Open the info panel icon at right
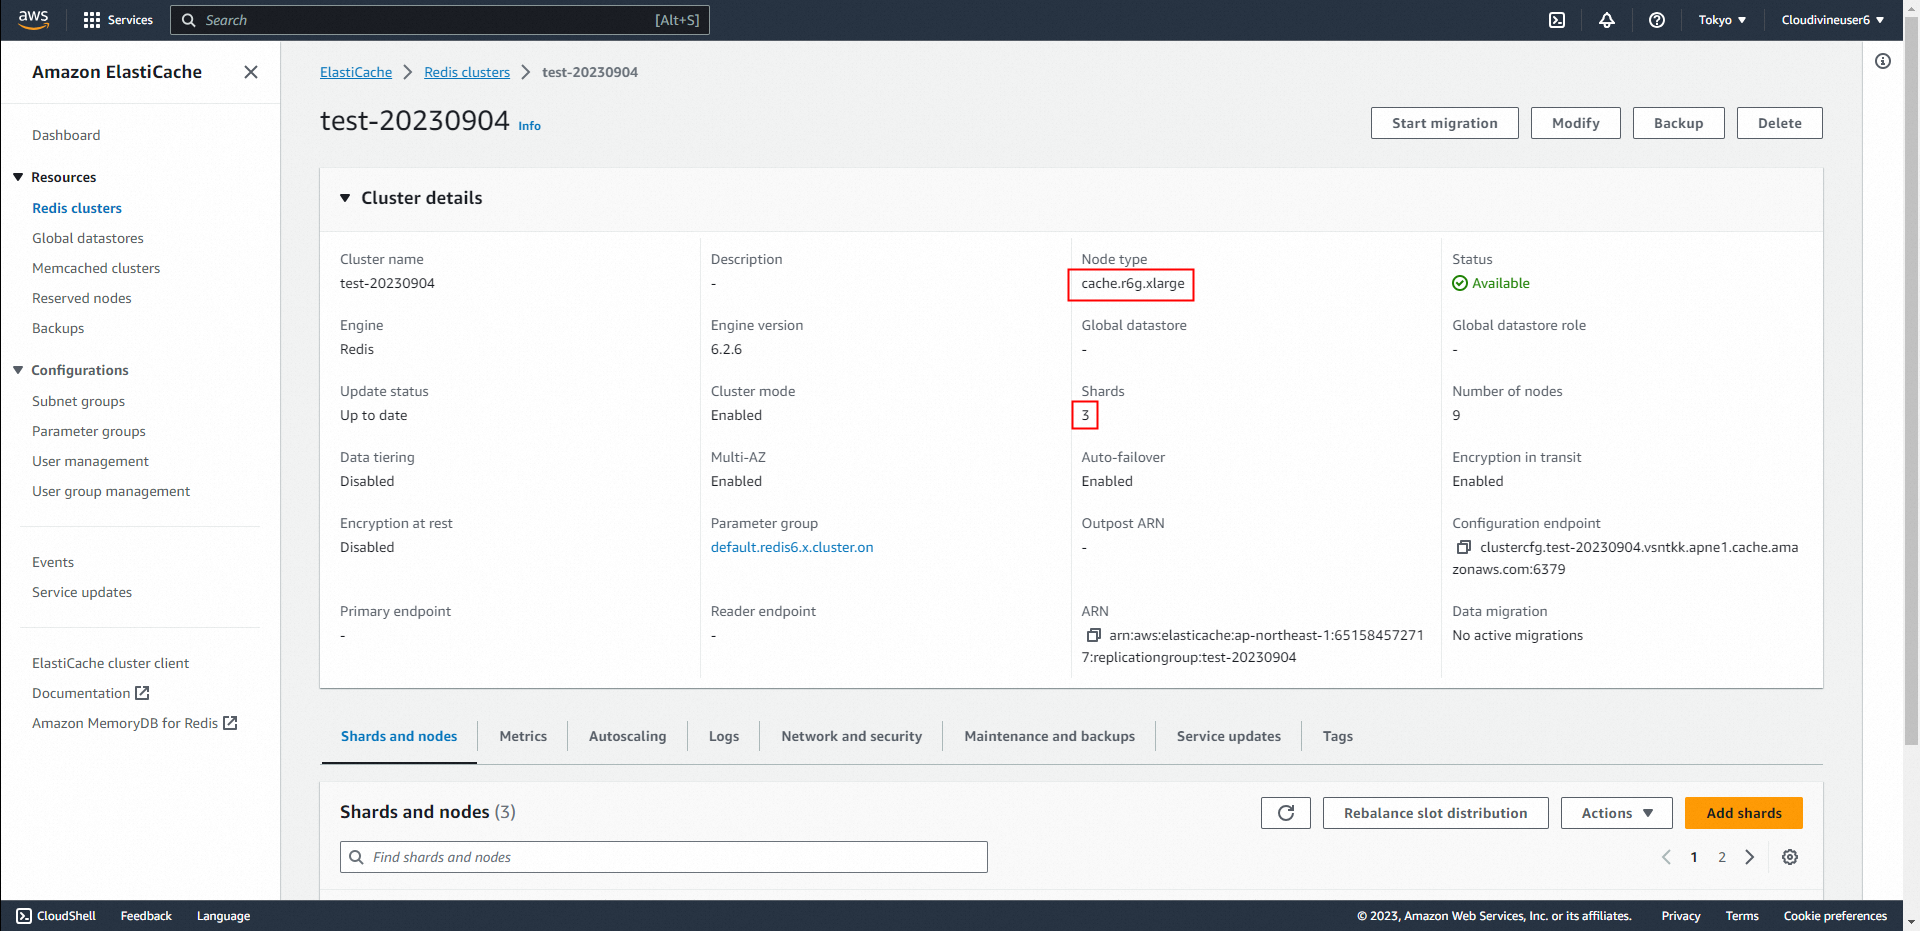 pos(1883,61)
